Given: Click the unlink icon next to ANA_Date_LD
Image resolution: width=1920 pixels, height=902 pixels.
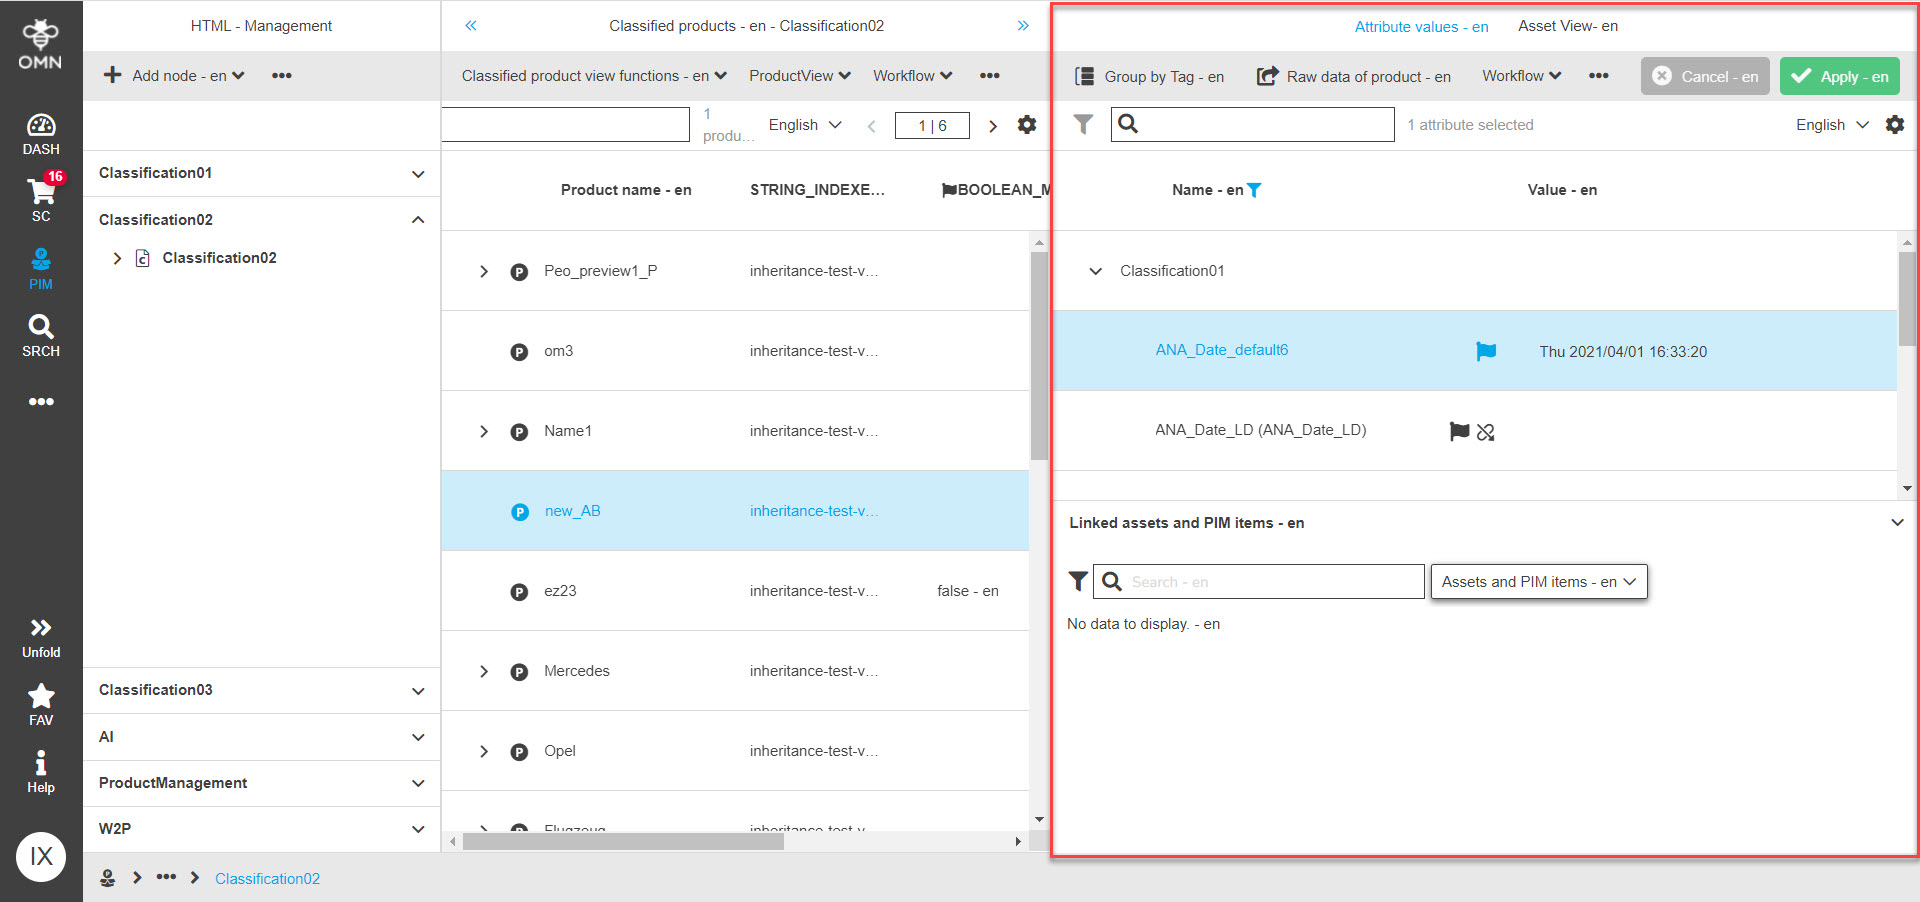Looking at the screenshot, I should [x=1486, y=432].
